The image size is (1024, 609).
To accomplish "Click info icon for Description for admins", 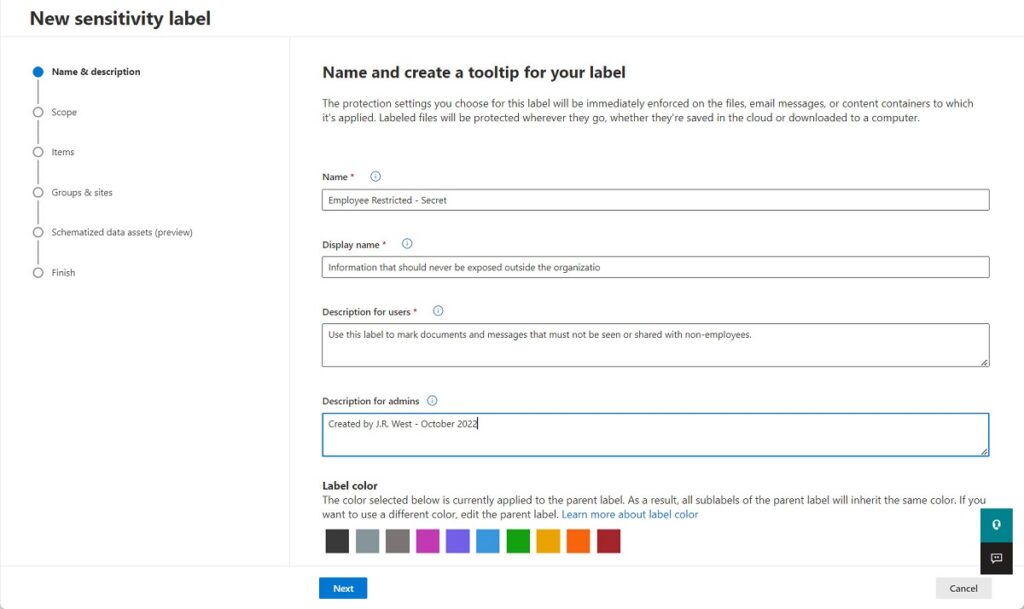I will [x=432, y=401].
